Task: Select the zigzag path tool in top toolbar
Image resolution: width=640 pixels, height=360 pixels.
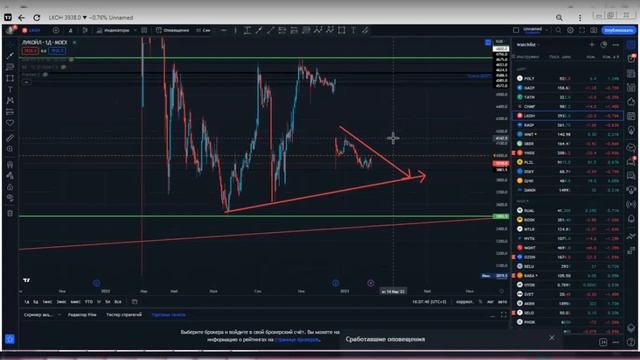Action: pyautogui.click(x=318, y=30)
